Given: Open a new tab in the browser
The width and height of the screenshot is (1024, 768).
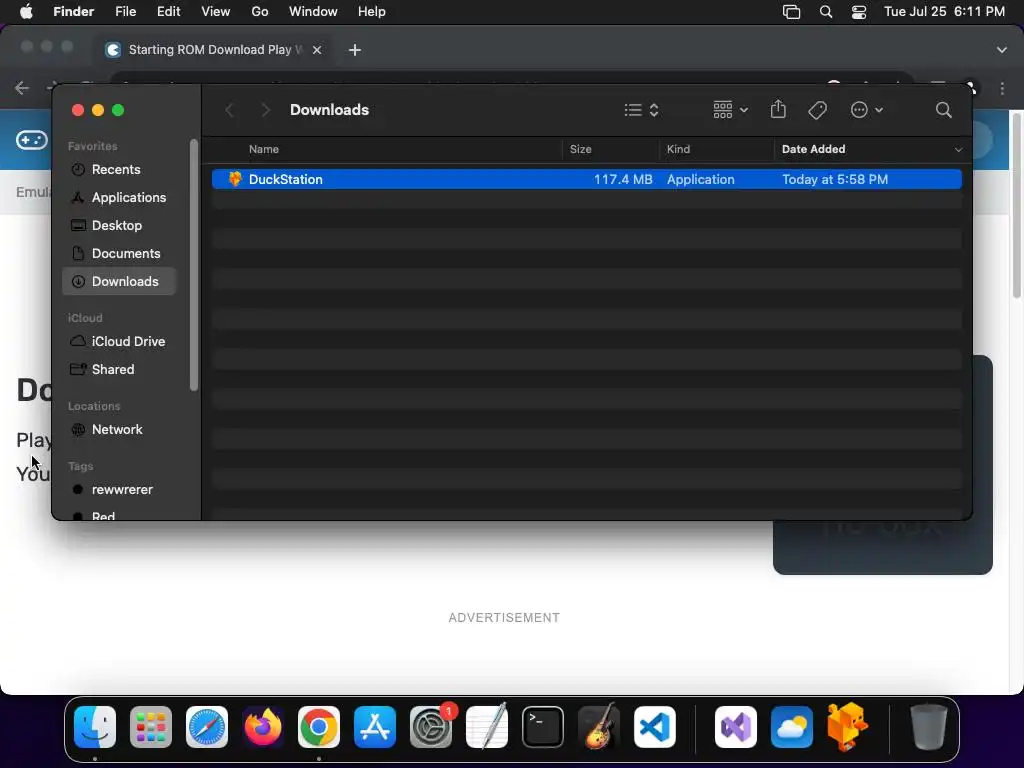Looking at the screenshot, I should (x=355, y=50).
